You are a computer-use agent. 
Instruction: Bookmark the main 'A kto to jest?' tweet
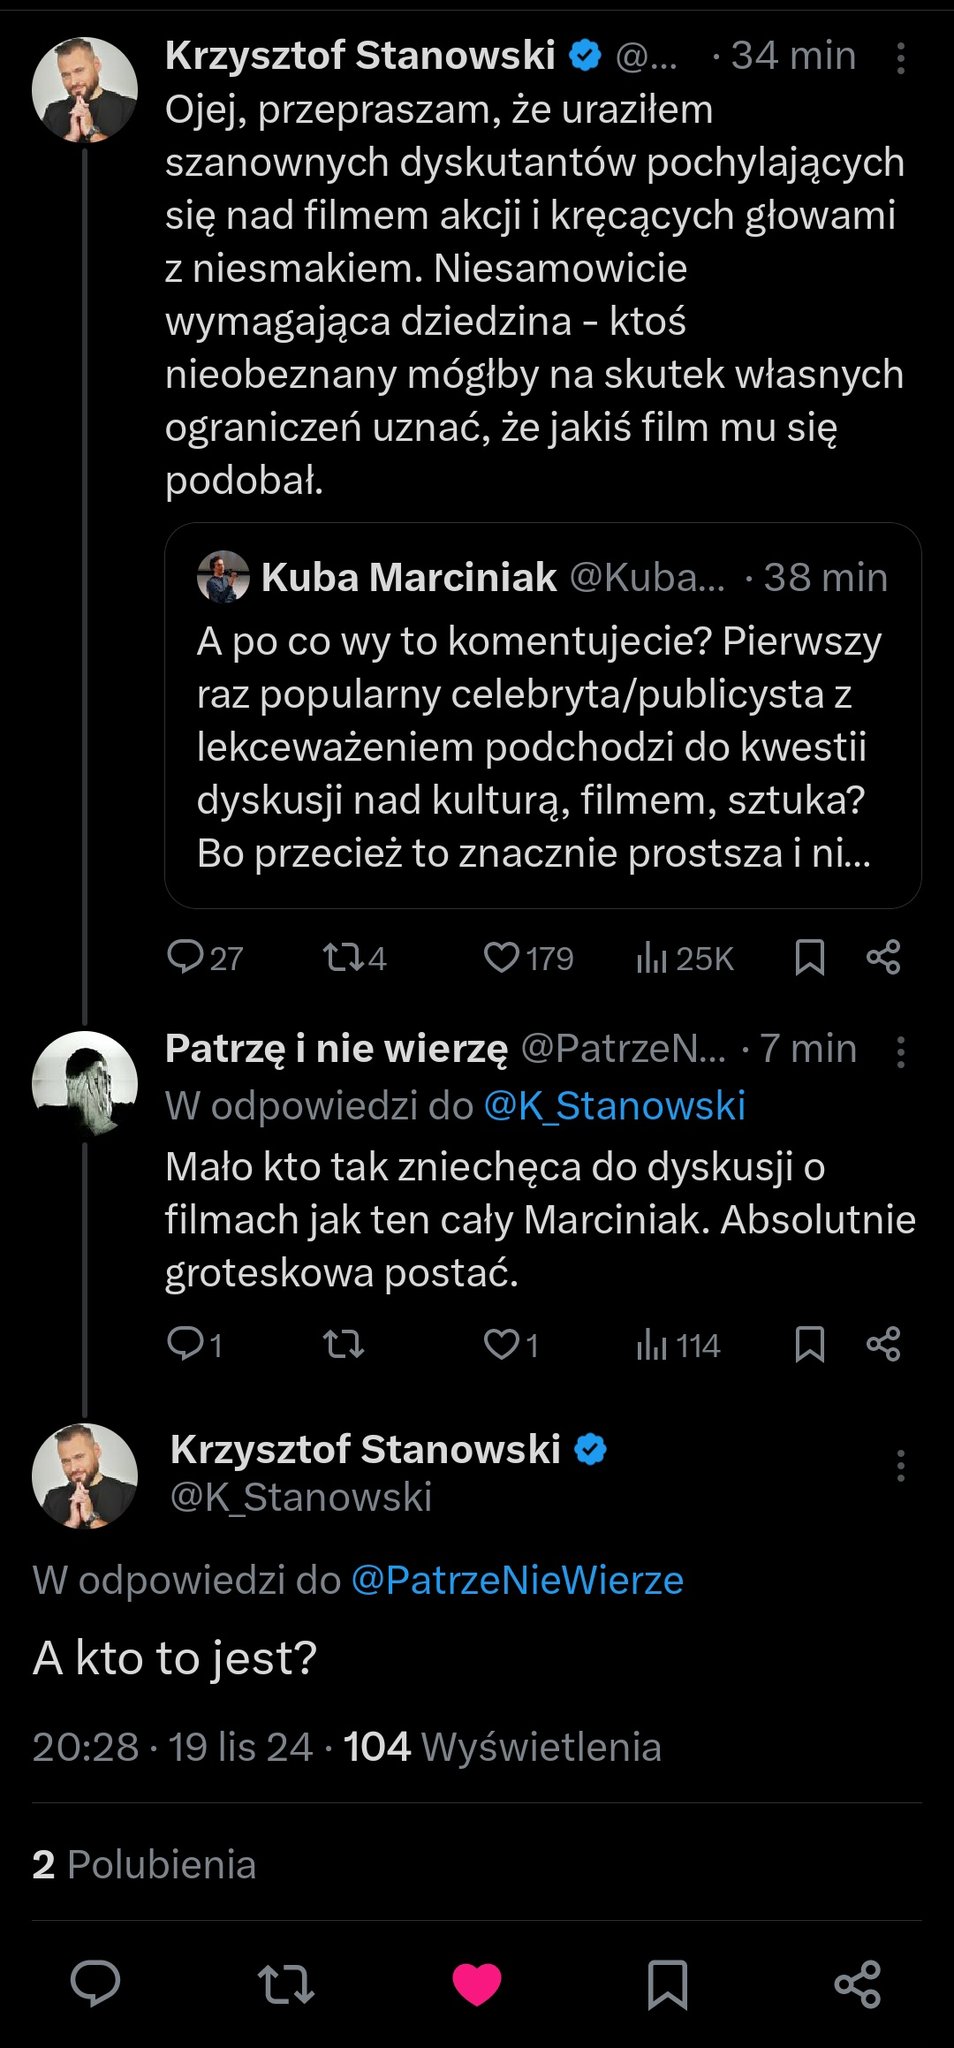tap(667, 1984)
